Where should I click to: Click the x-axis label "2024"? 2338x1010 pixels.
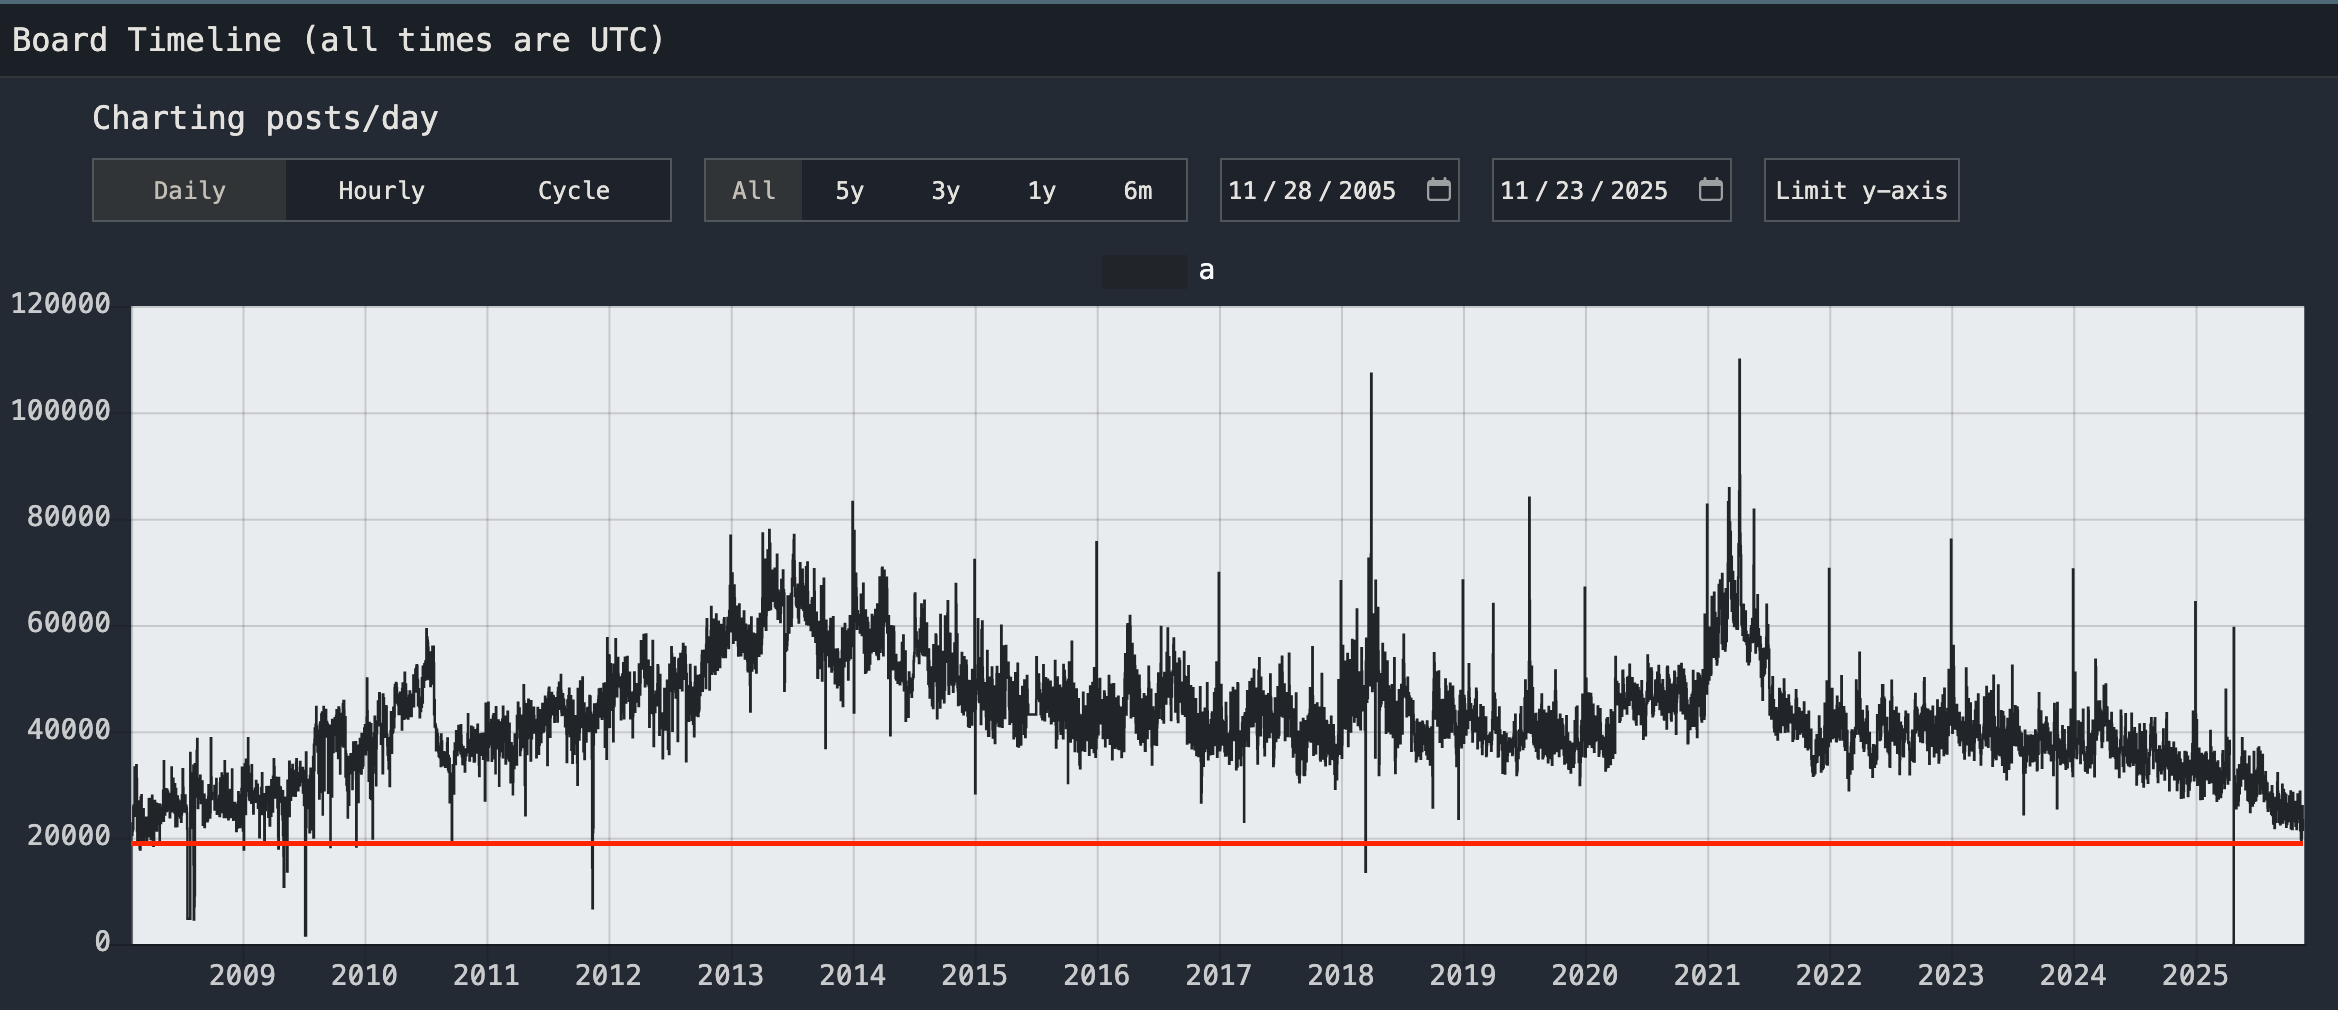point(2073,976)
